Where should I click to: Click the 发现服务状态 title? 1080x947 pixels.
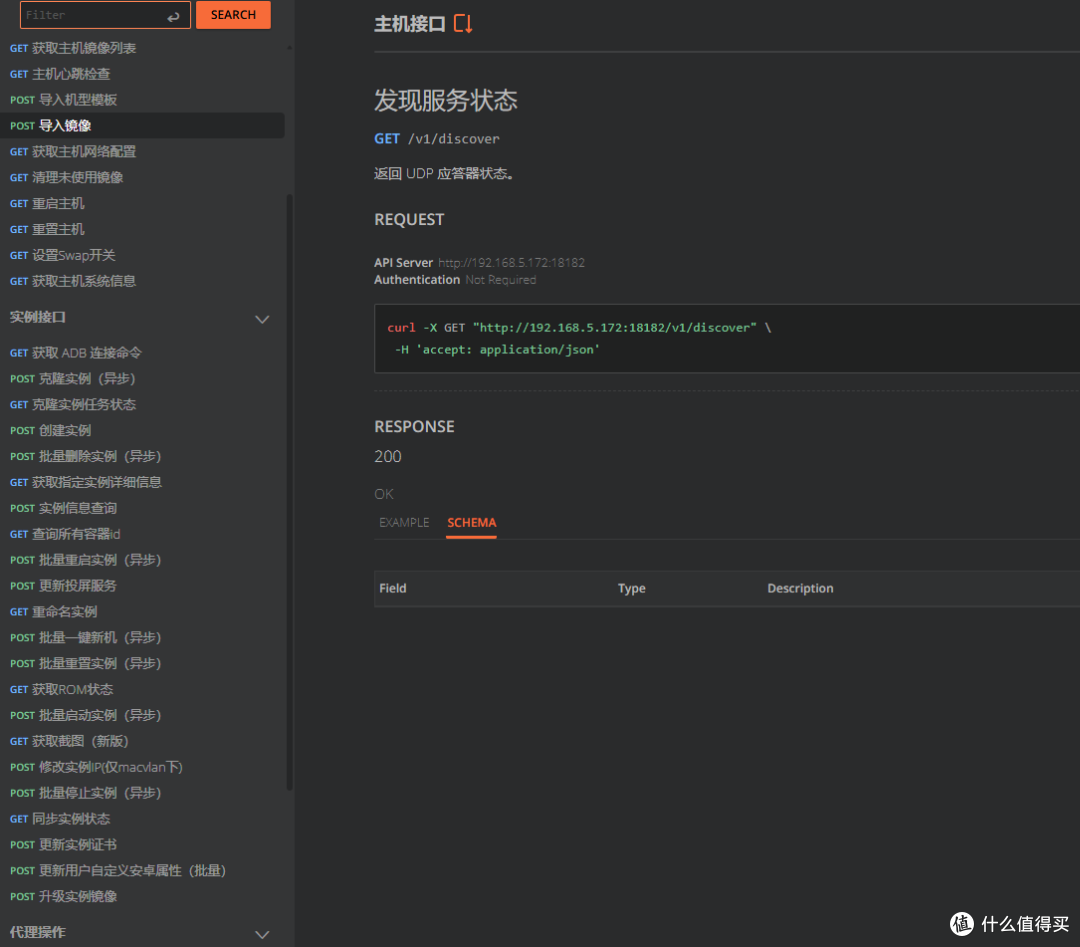(446, 101)
